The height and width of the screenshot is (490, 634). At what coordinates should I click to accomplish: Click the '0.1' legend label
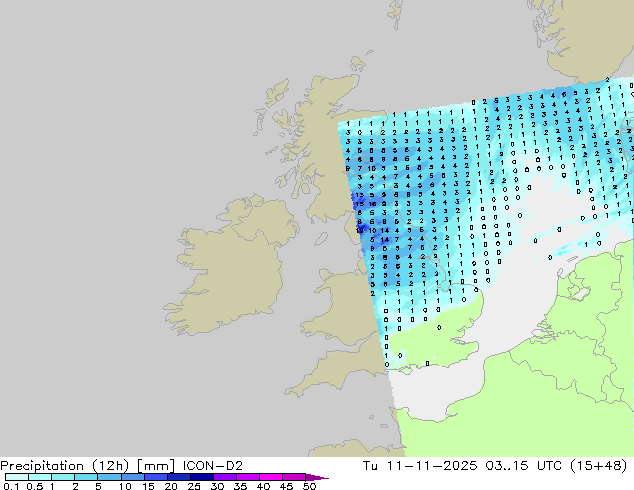point(11,486)
